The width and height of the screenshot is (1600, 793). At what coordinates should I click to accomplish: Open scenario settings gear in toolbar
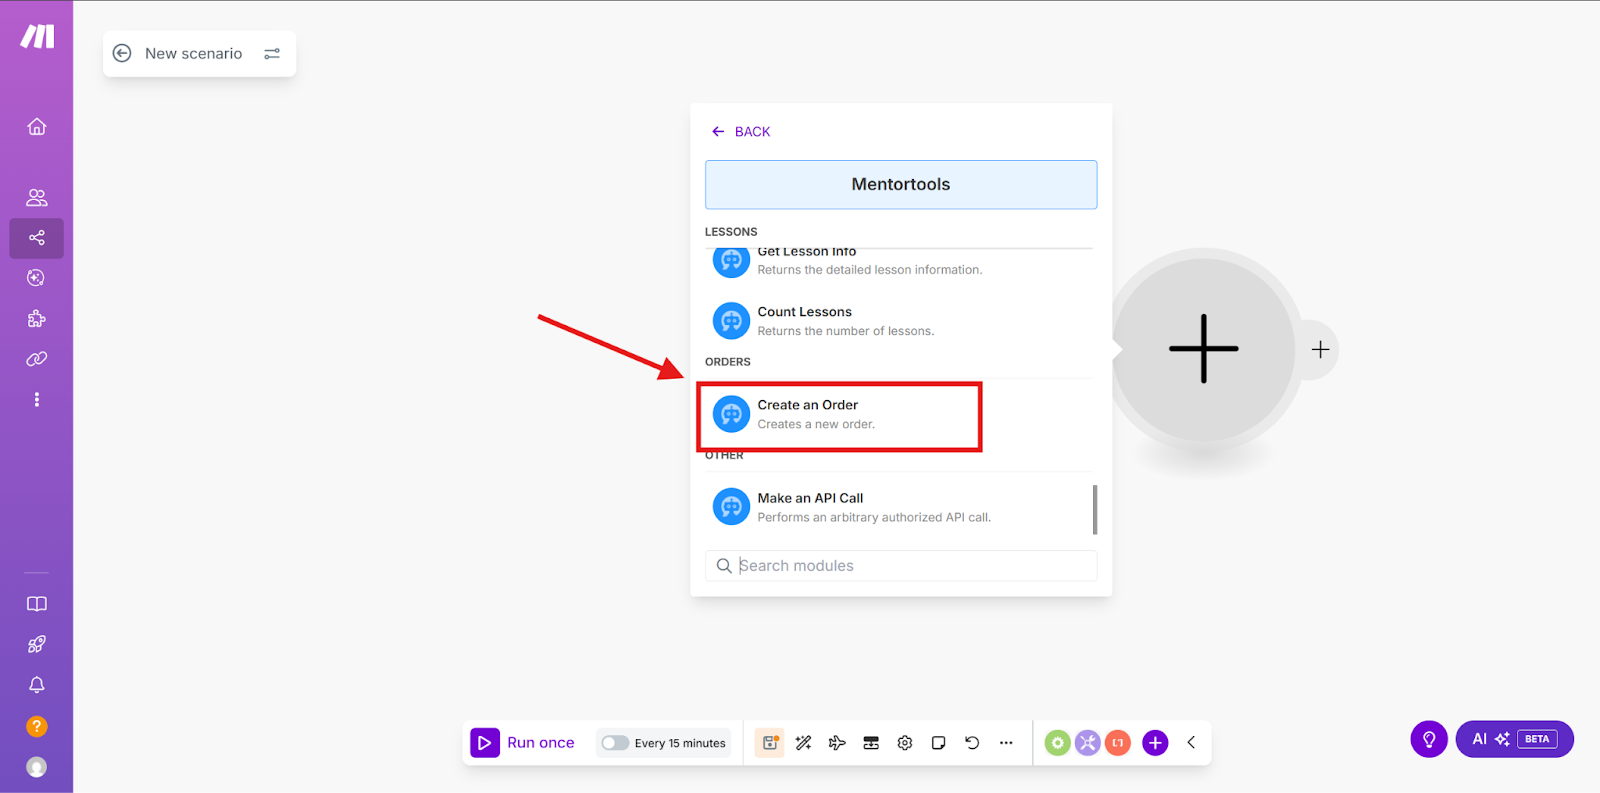coord(905,743)
